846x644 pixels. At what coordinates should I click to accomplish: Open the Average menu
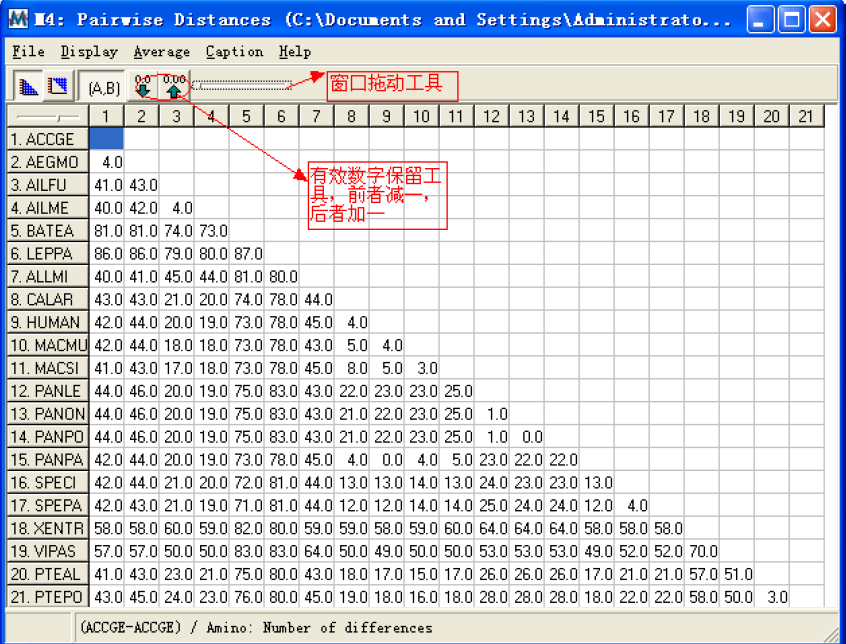click(162, 52)
